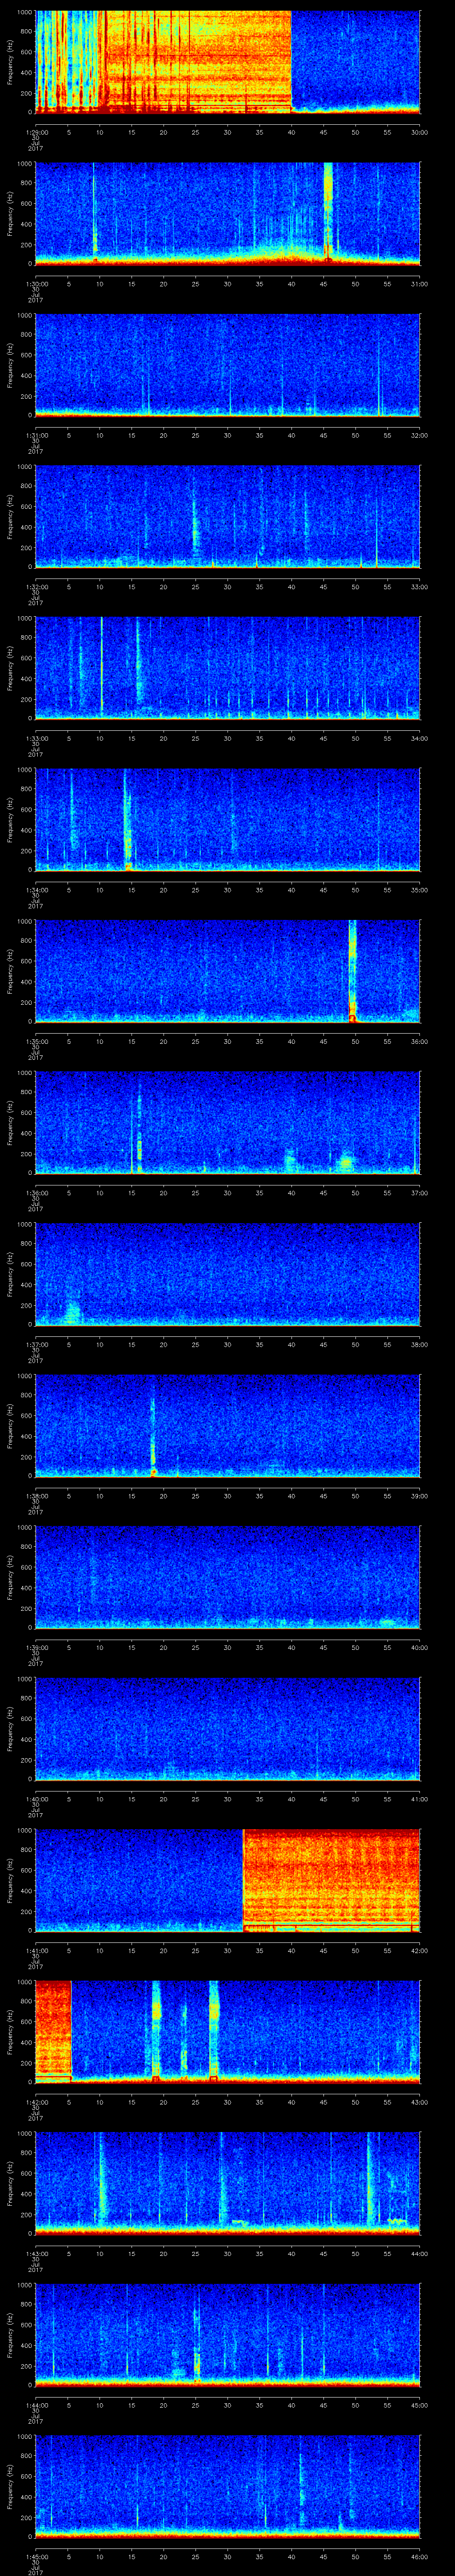Click the 1:39:00 start time label
The height and width of the screenshot is (2576, 455).
click(x=35, y=1647)
